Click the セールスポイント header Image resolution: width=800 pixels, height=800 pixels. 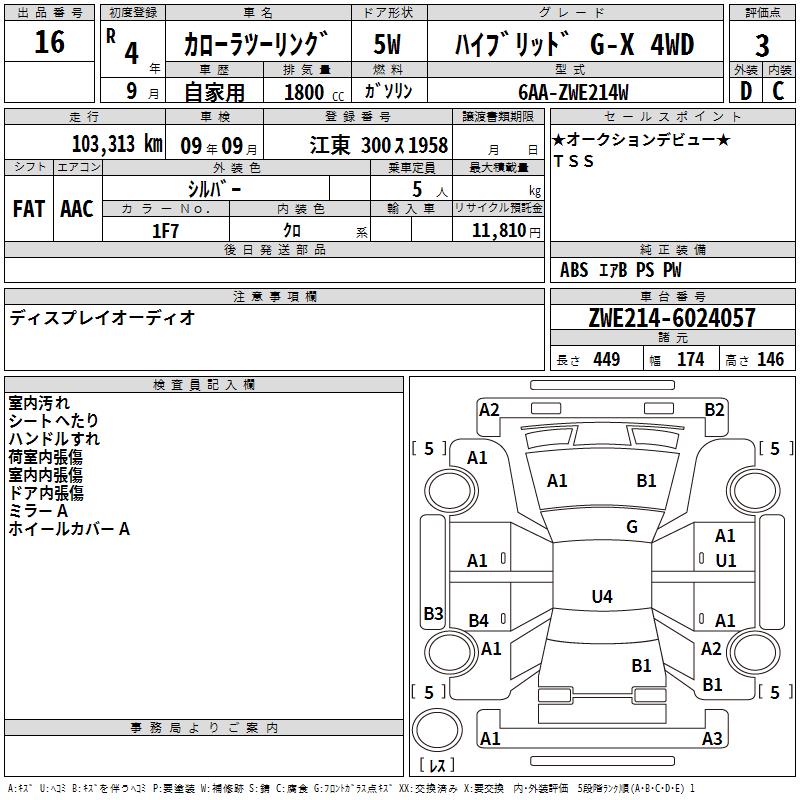click(x=673, y=117)
